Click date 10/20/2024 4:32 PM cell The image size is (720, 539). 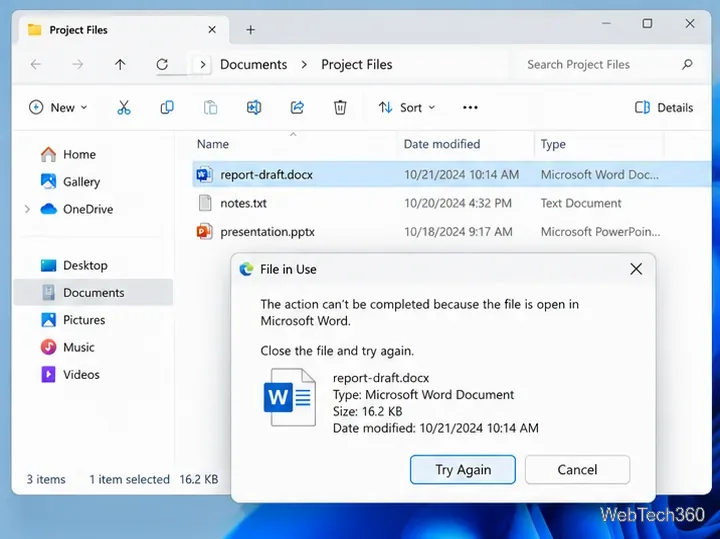[x=458, y=203]
